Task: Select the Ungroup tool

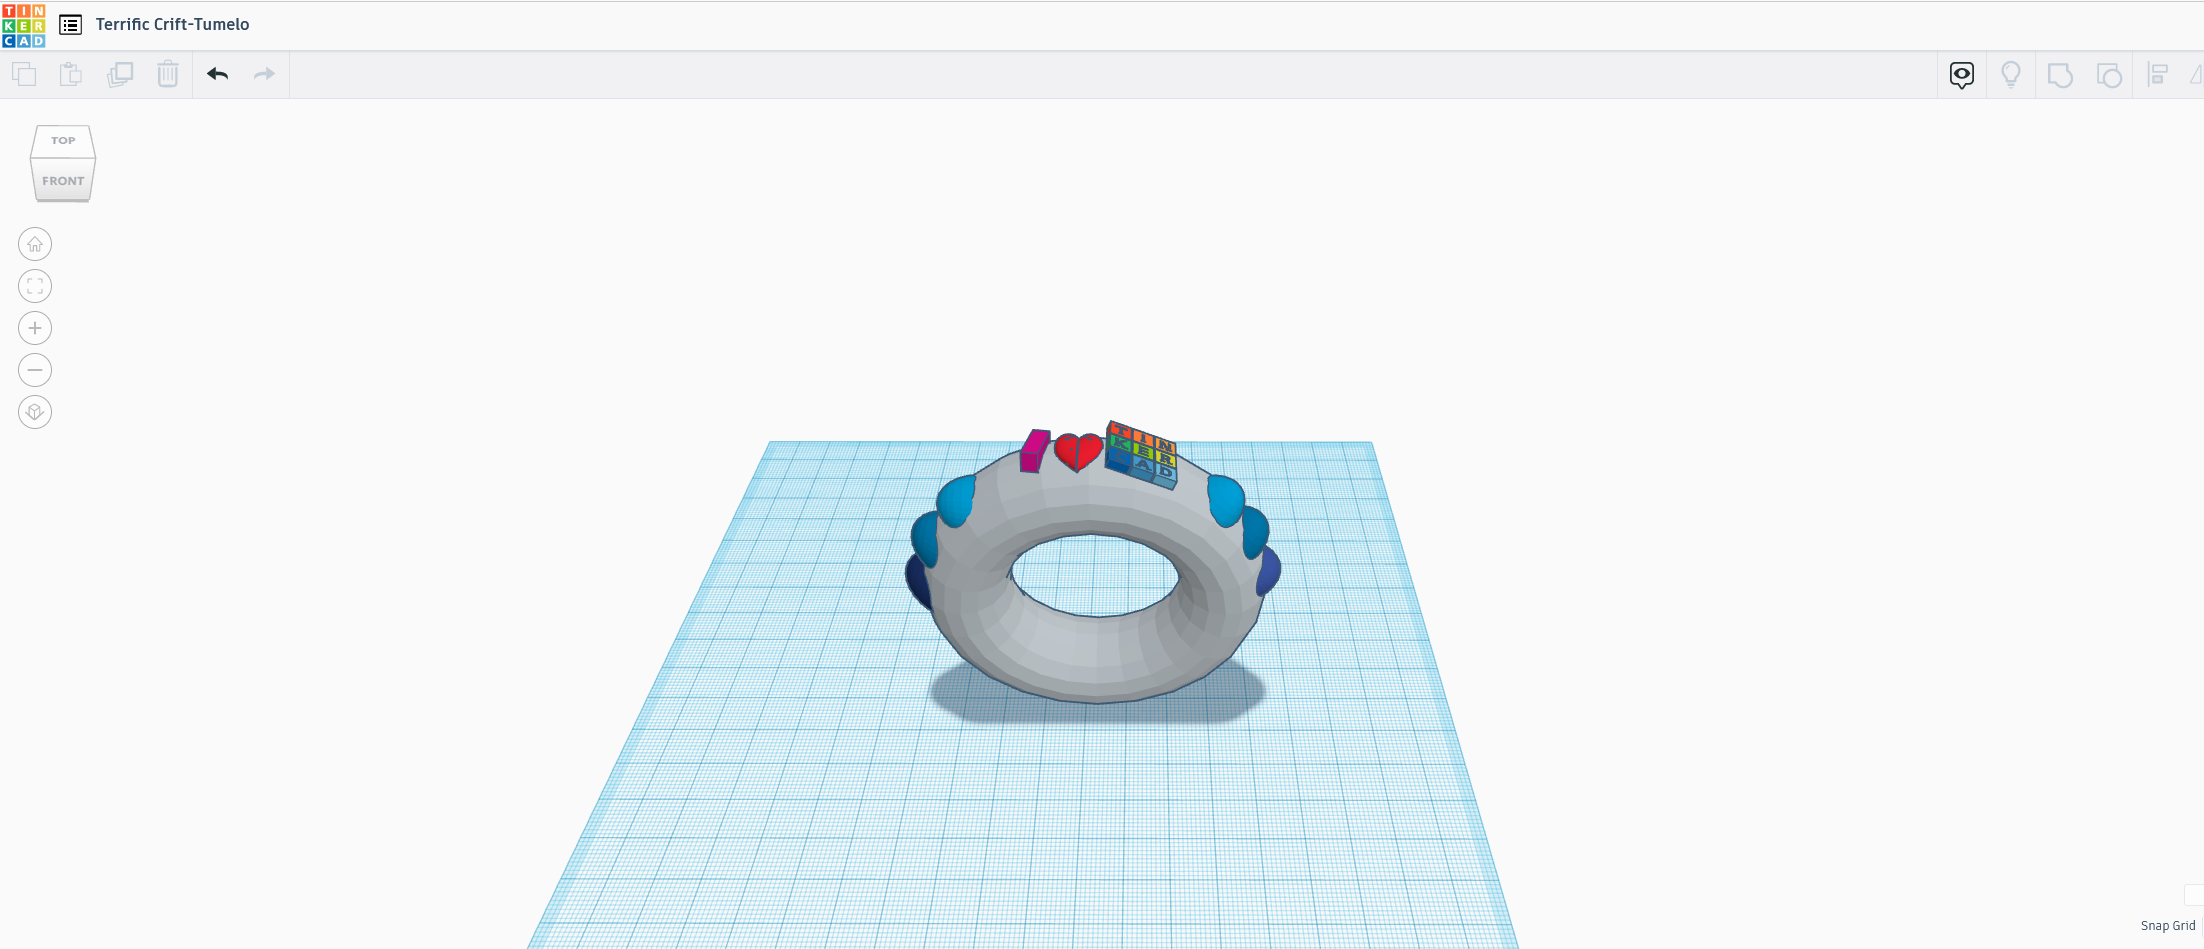Action: [2109, 74]
